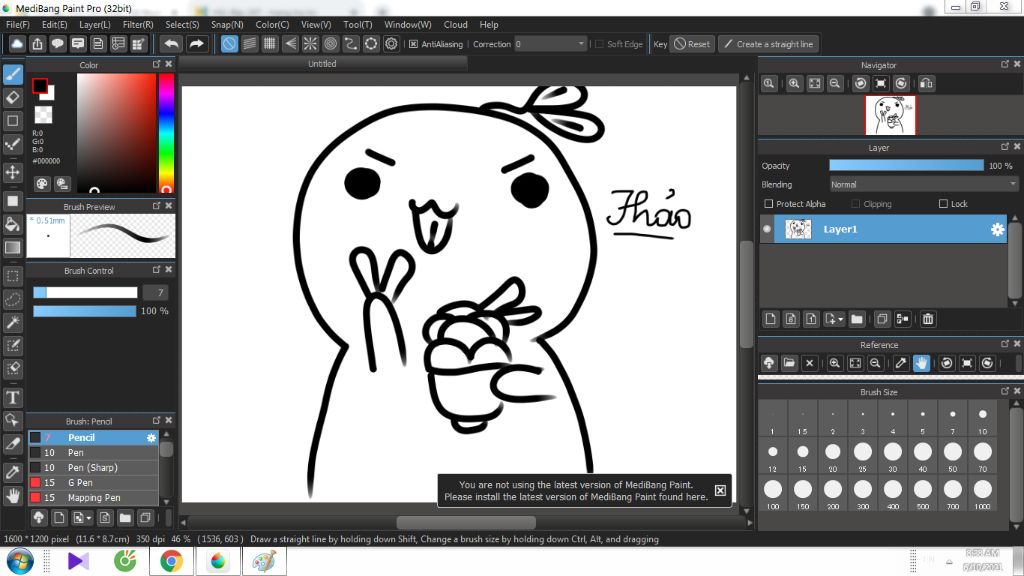Open the Blending mode dropdown
This screenshot has height=576, width=1024.
pos(923,185)
